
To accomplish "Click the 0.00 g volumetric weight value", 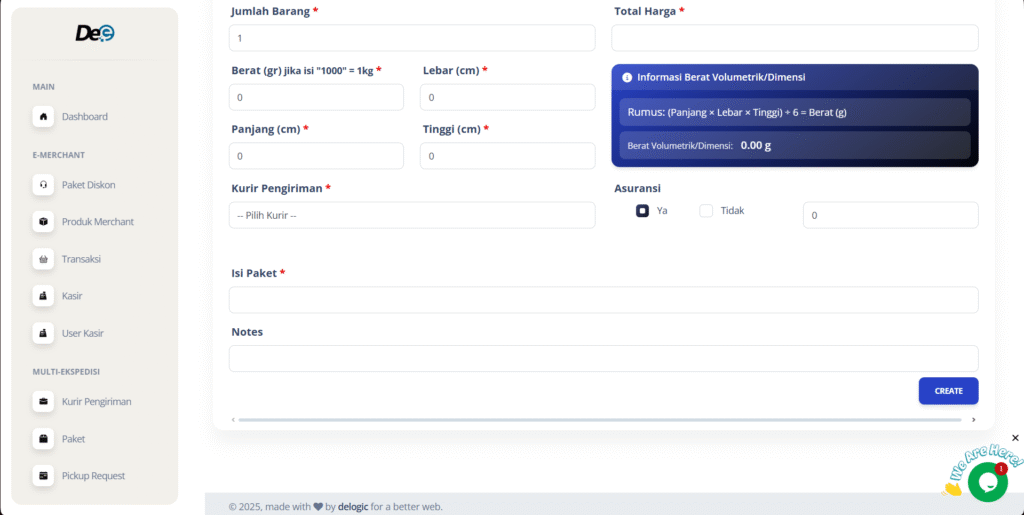I will (756, 145).
